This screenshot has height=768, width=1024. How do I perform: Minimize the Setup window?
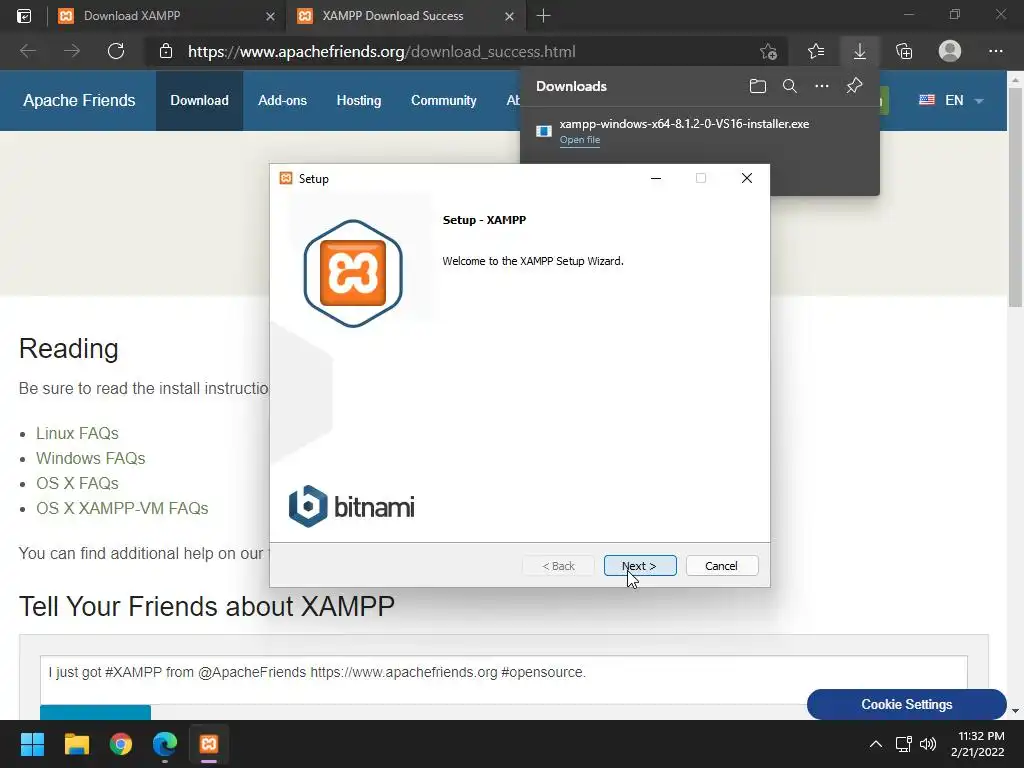(x=656, y=178)
